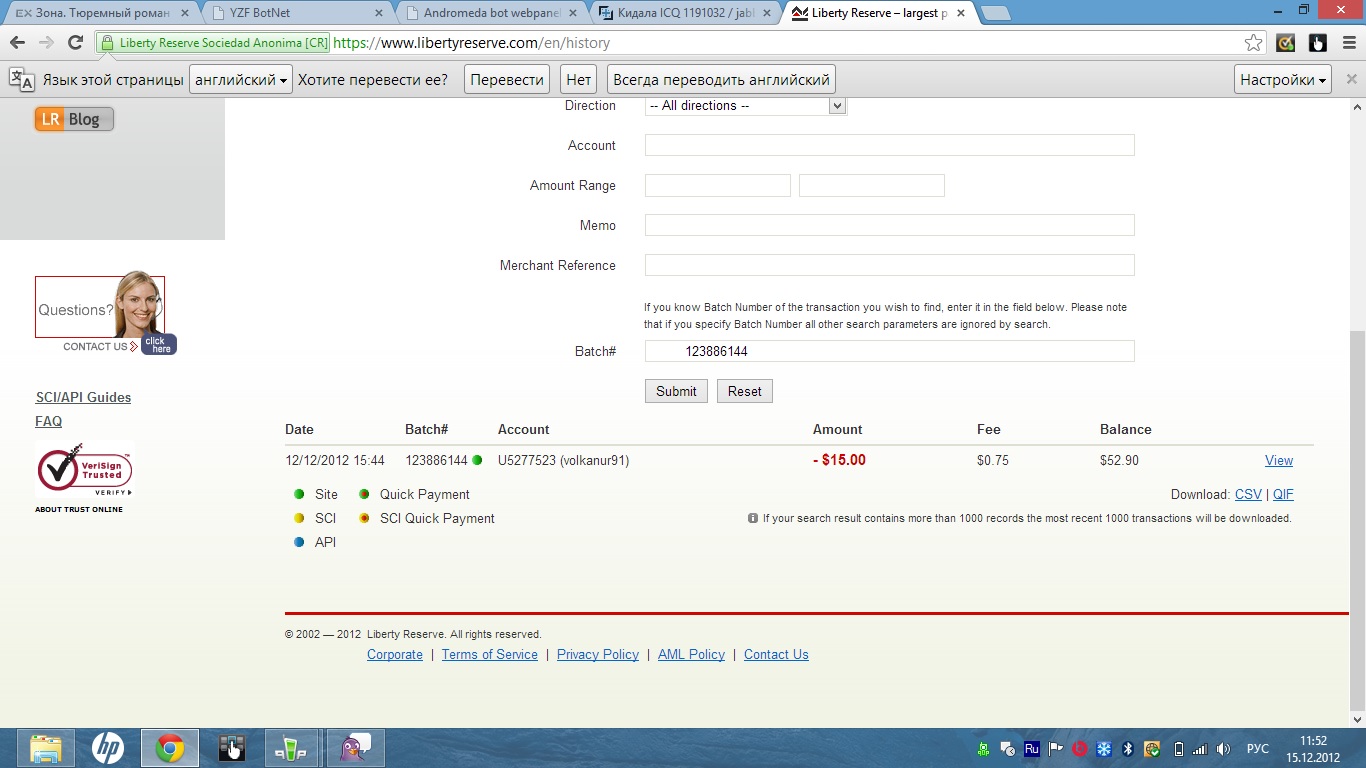Open the SCI/API Guides link
Viewport: 1366px width, 768px height.
coord(83,397)
